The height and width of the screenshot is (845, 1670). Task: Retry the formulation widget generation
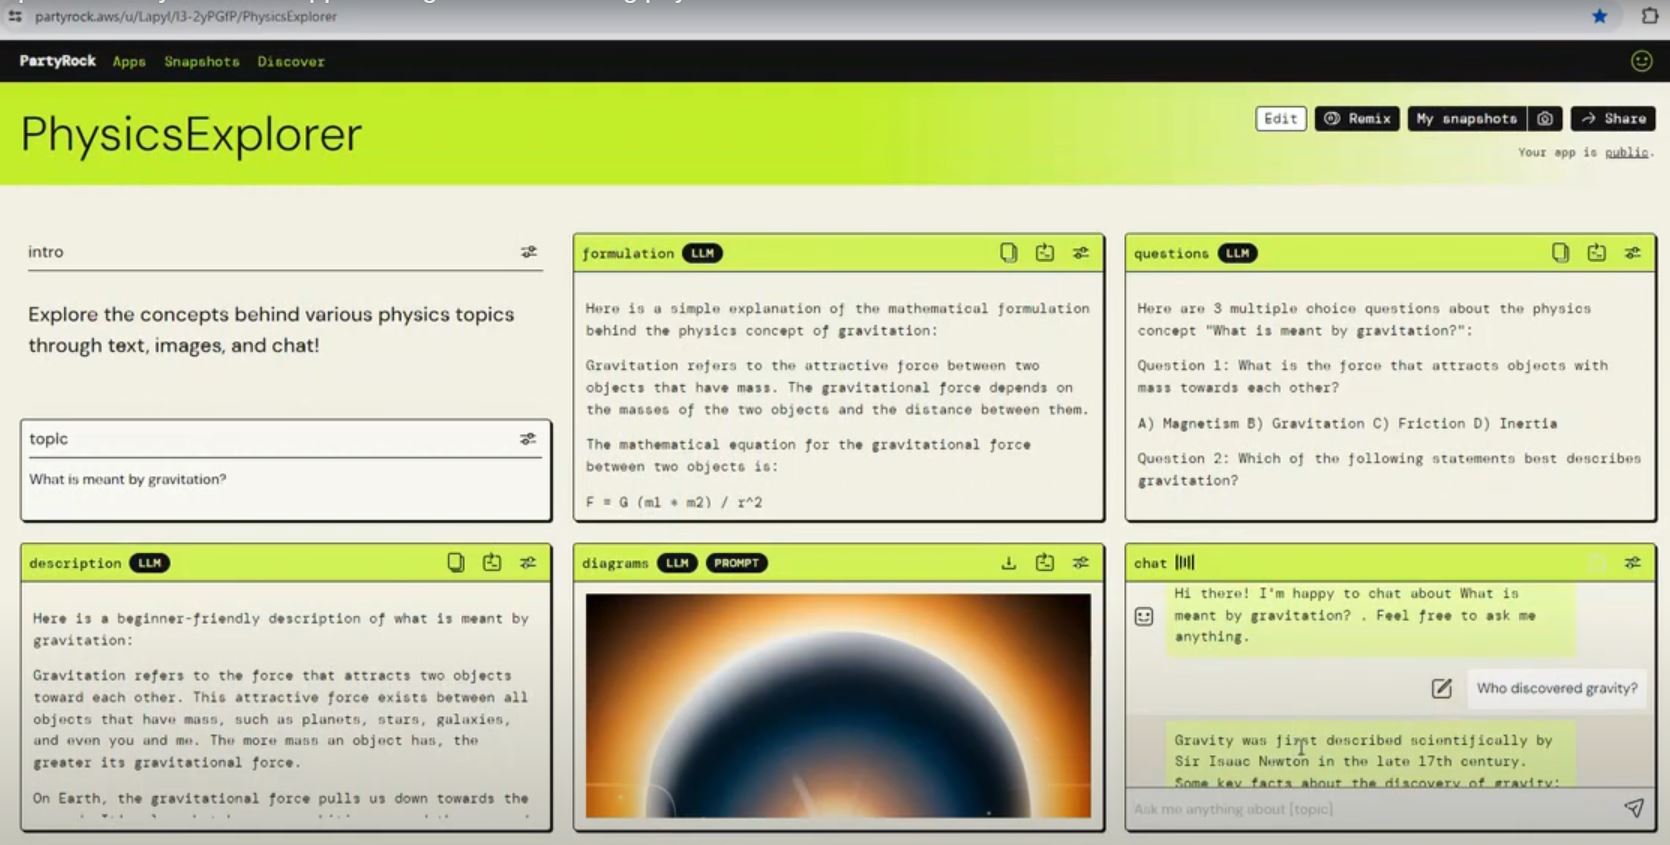1044,253
